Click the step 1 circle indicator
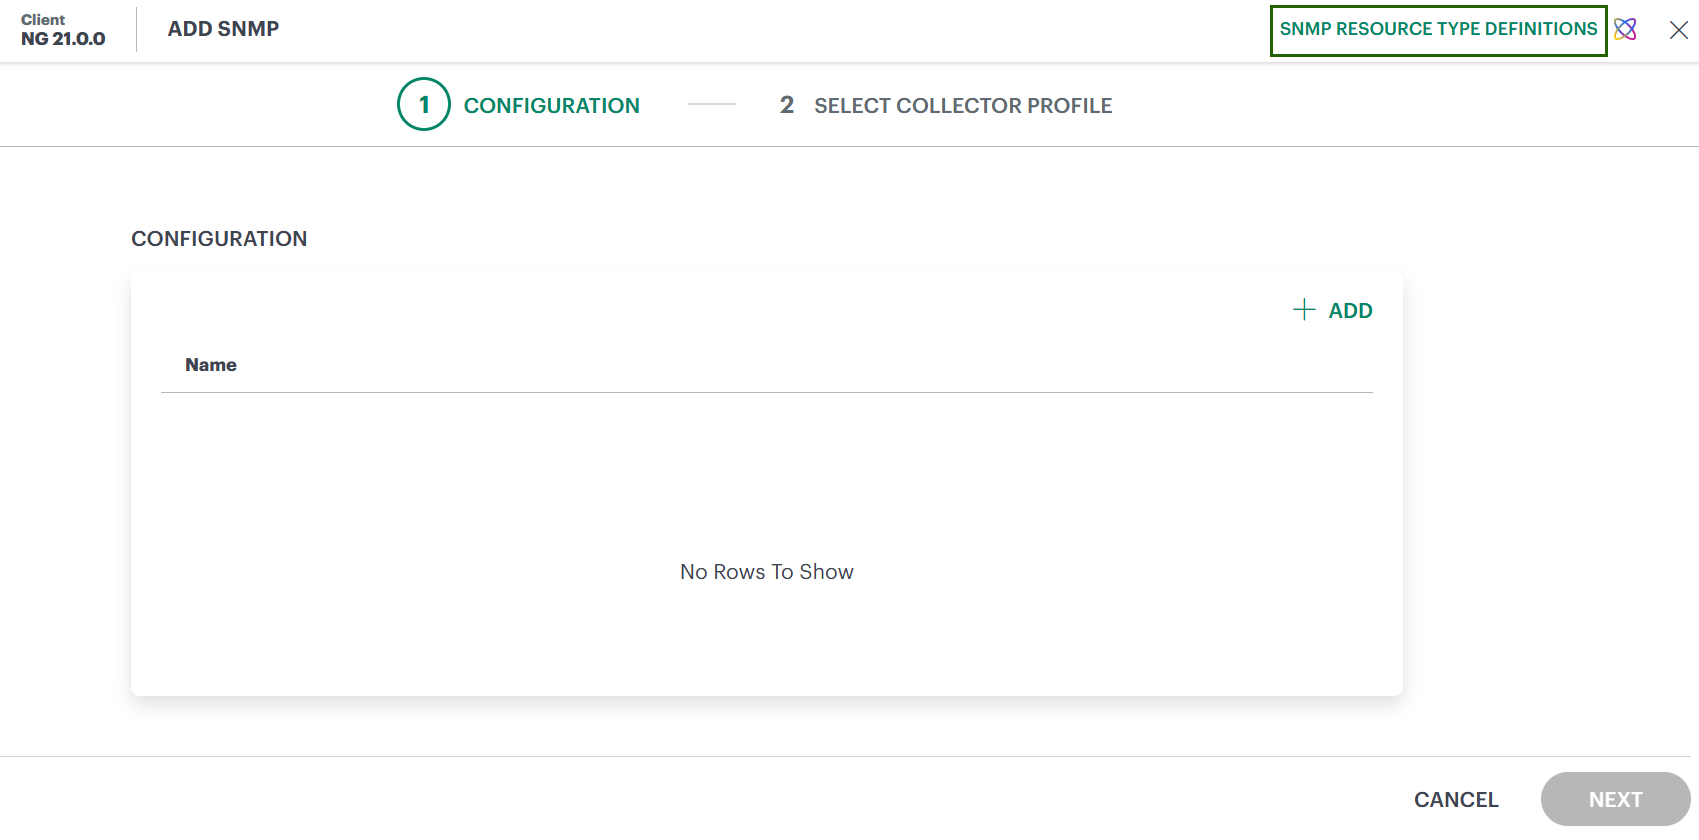1699x840 pixels. point(424,104)
